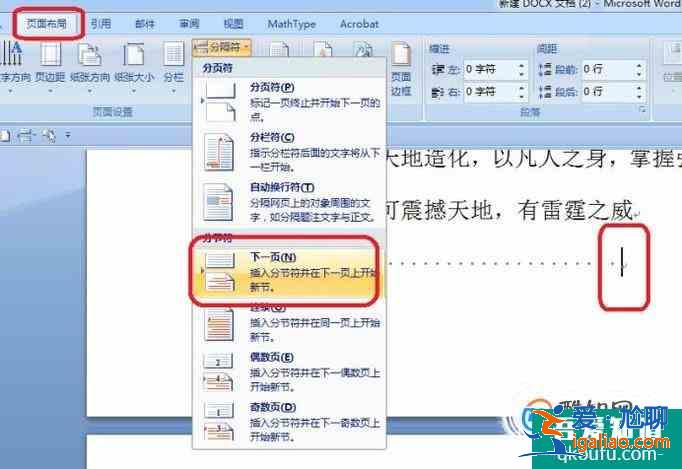The image size is (682, 469).
Task: Choose 自动换行符(T) text wrapping break
Action: pos(289,202)
